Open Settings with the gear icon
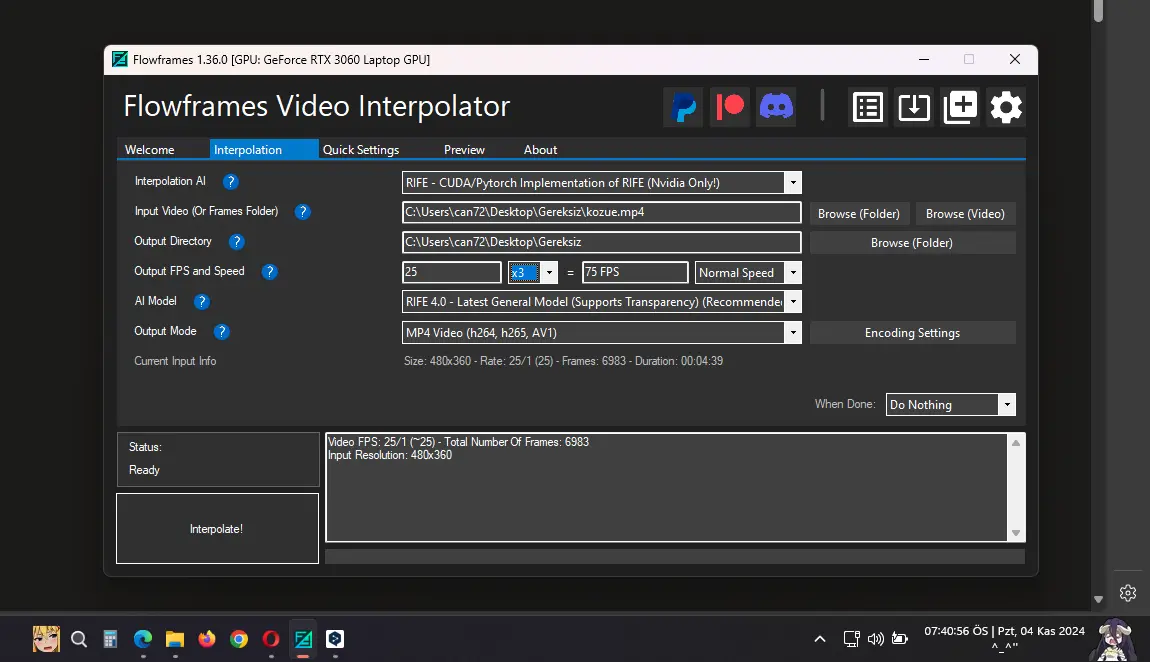The image size is (1150, 662). click(x=1006, y=107)
